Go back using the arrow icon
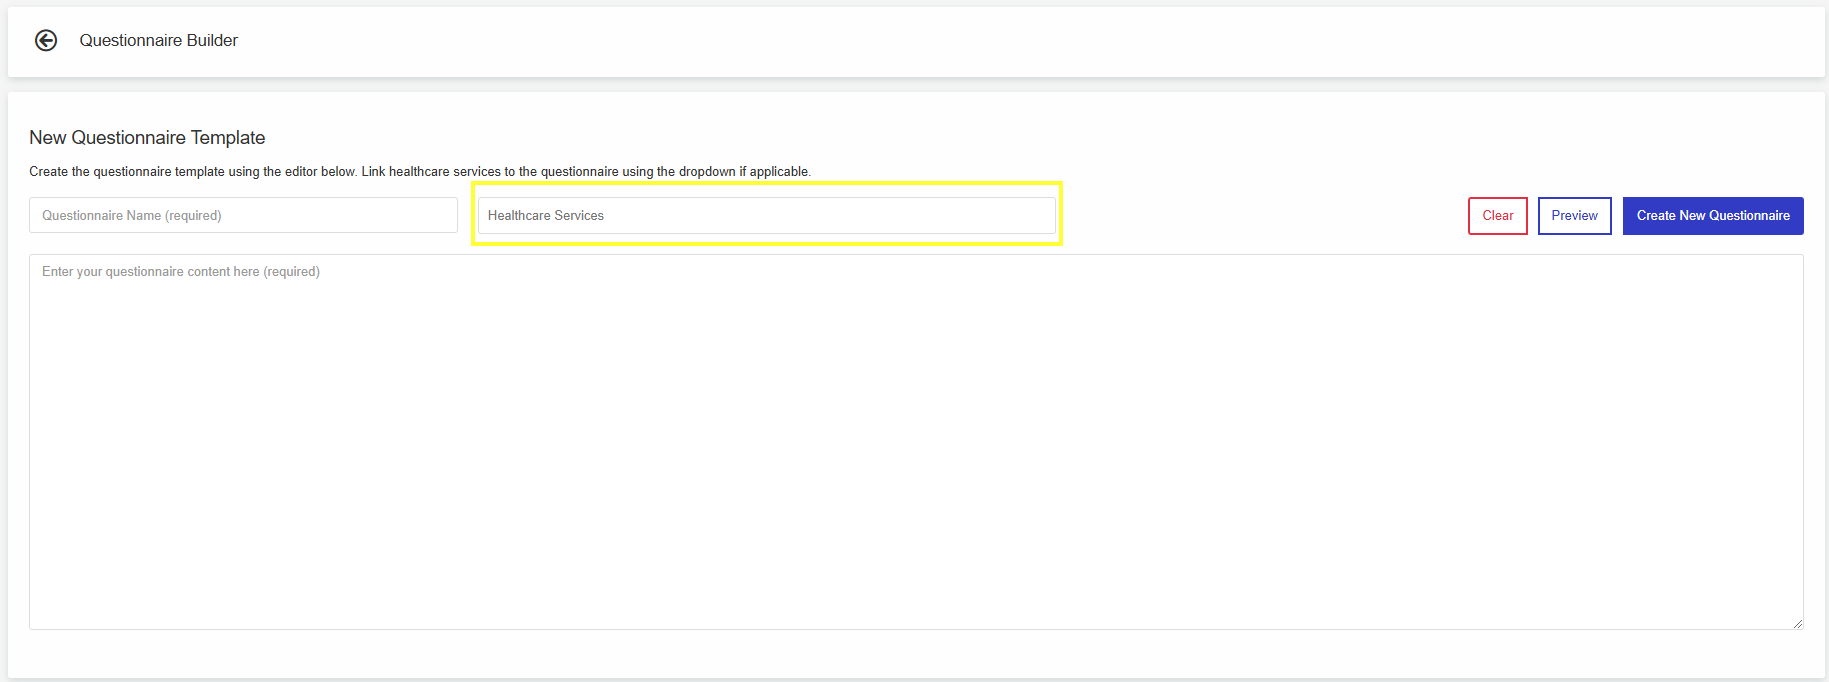The width and height of the screenshot is (1829, 682). coord(46,40)
